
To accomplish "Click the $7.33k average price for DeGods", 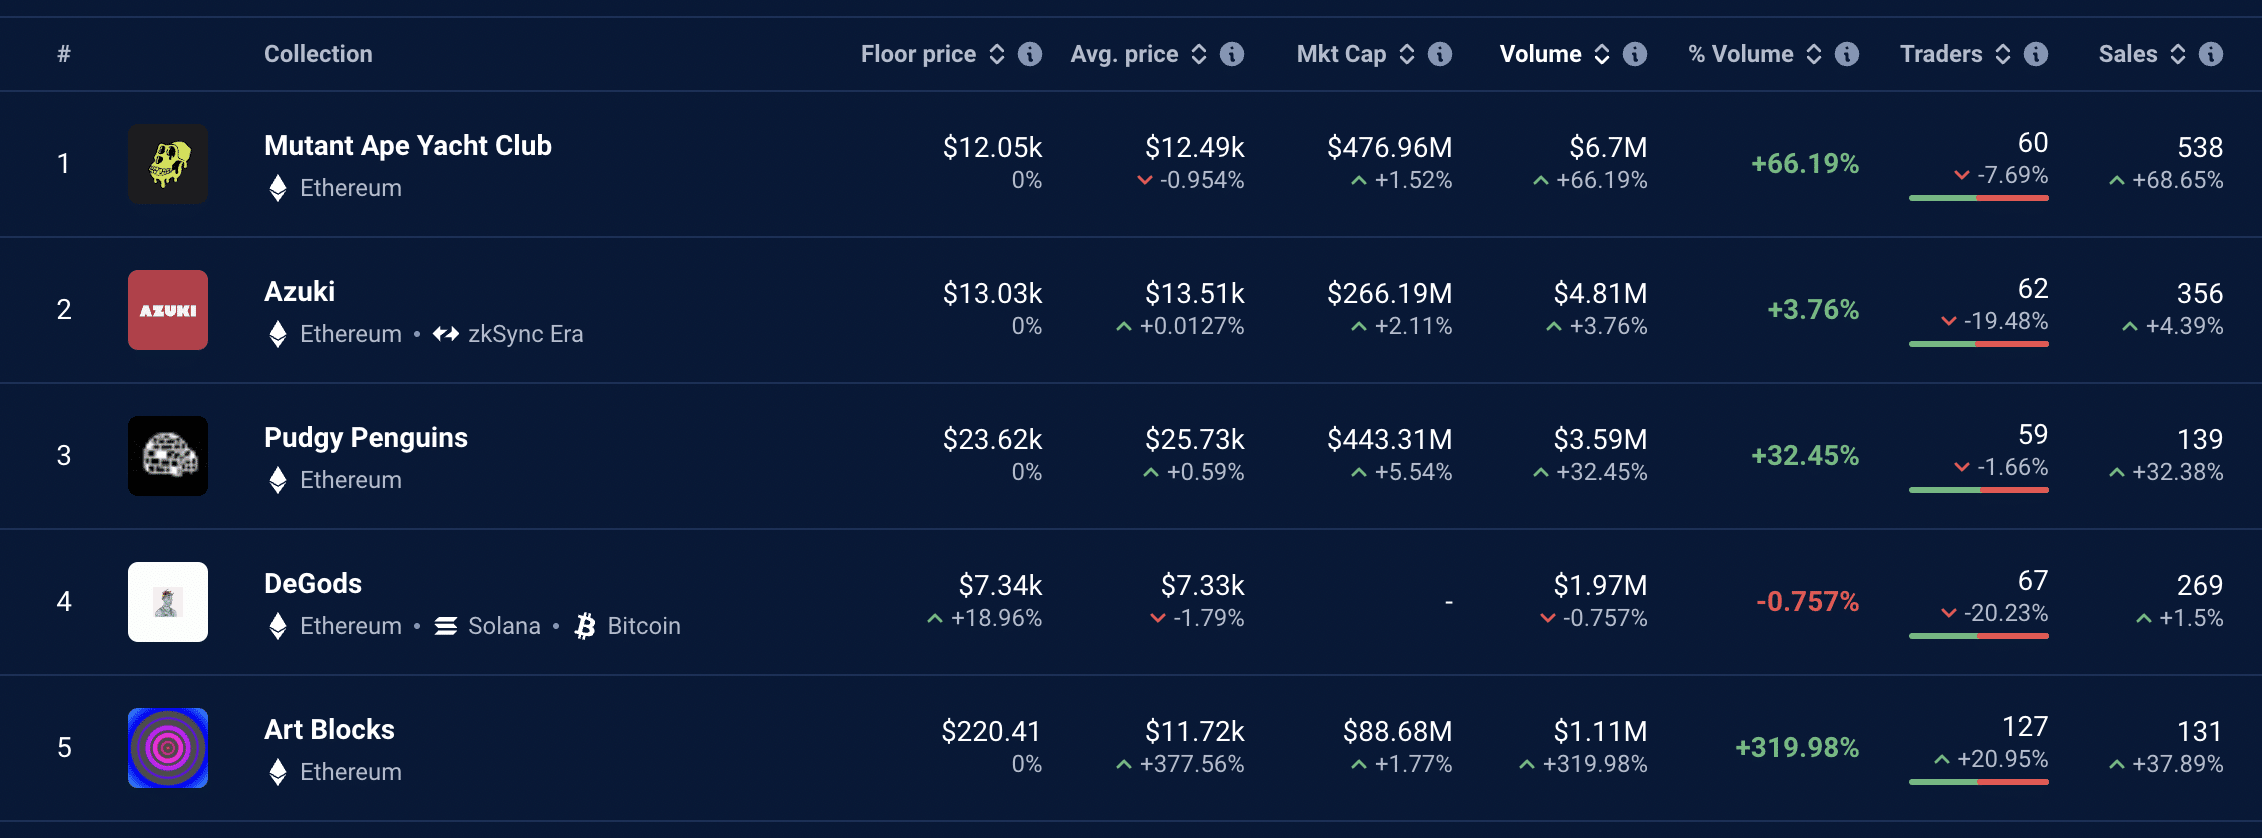I will pyautogui.click(x=1202, y=586).
